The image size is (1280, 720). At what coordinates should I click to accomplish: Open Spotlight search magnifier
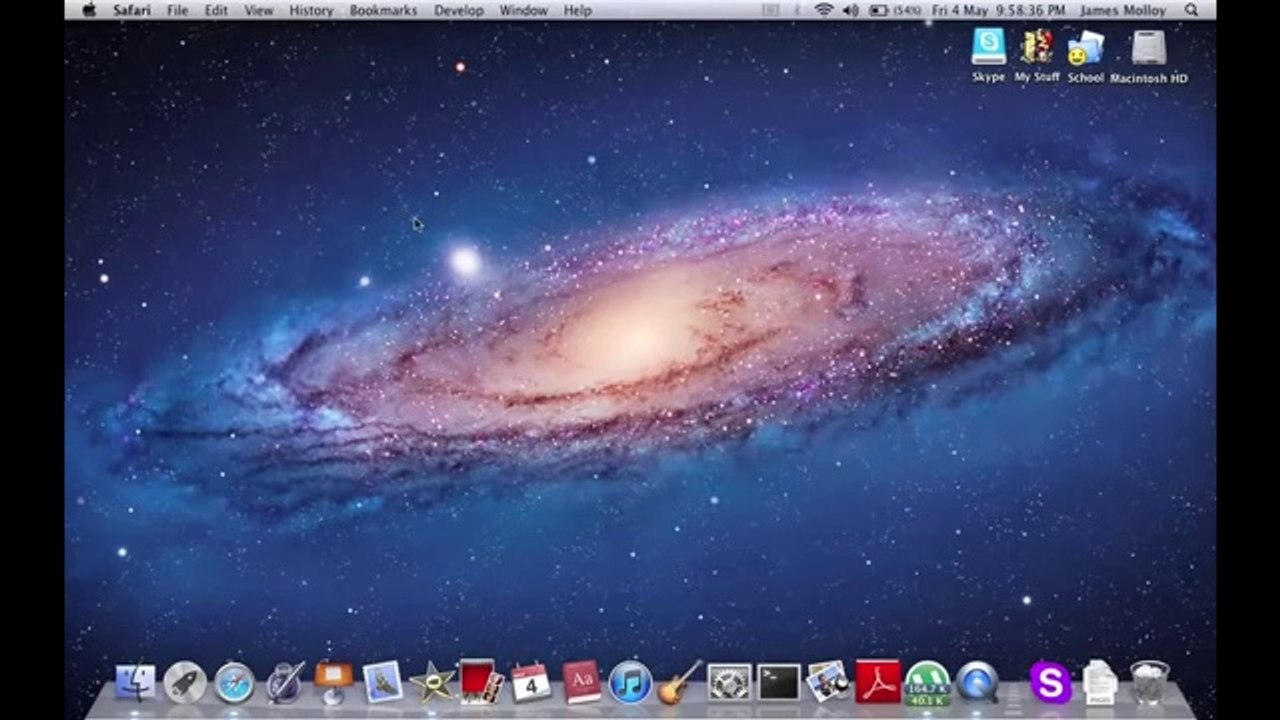coord(1191,10)
